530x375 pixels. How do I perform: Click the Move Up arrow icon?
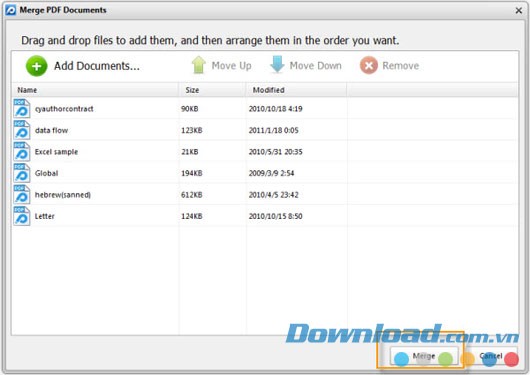198,65
